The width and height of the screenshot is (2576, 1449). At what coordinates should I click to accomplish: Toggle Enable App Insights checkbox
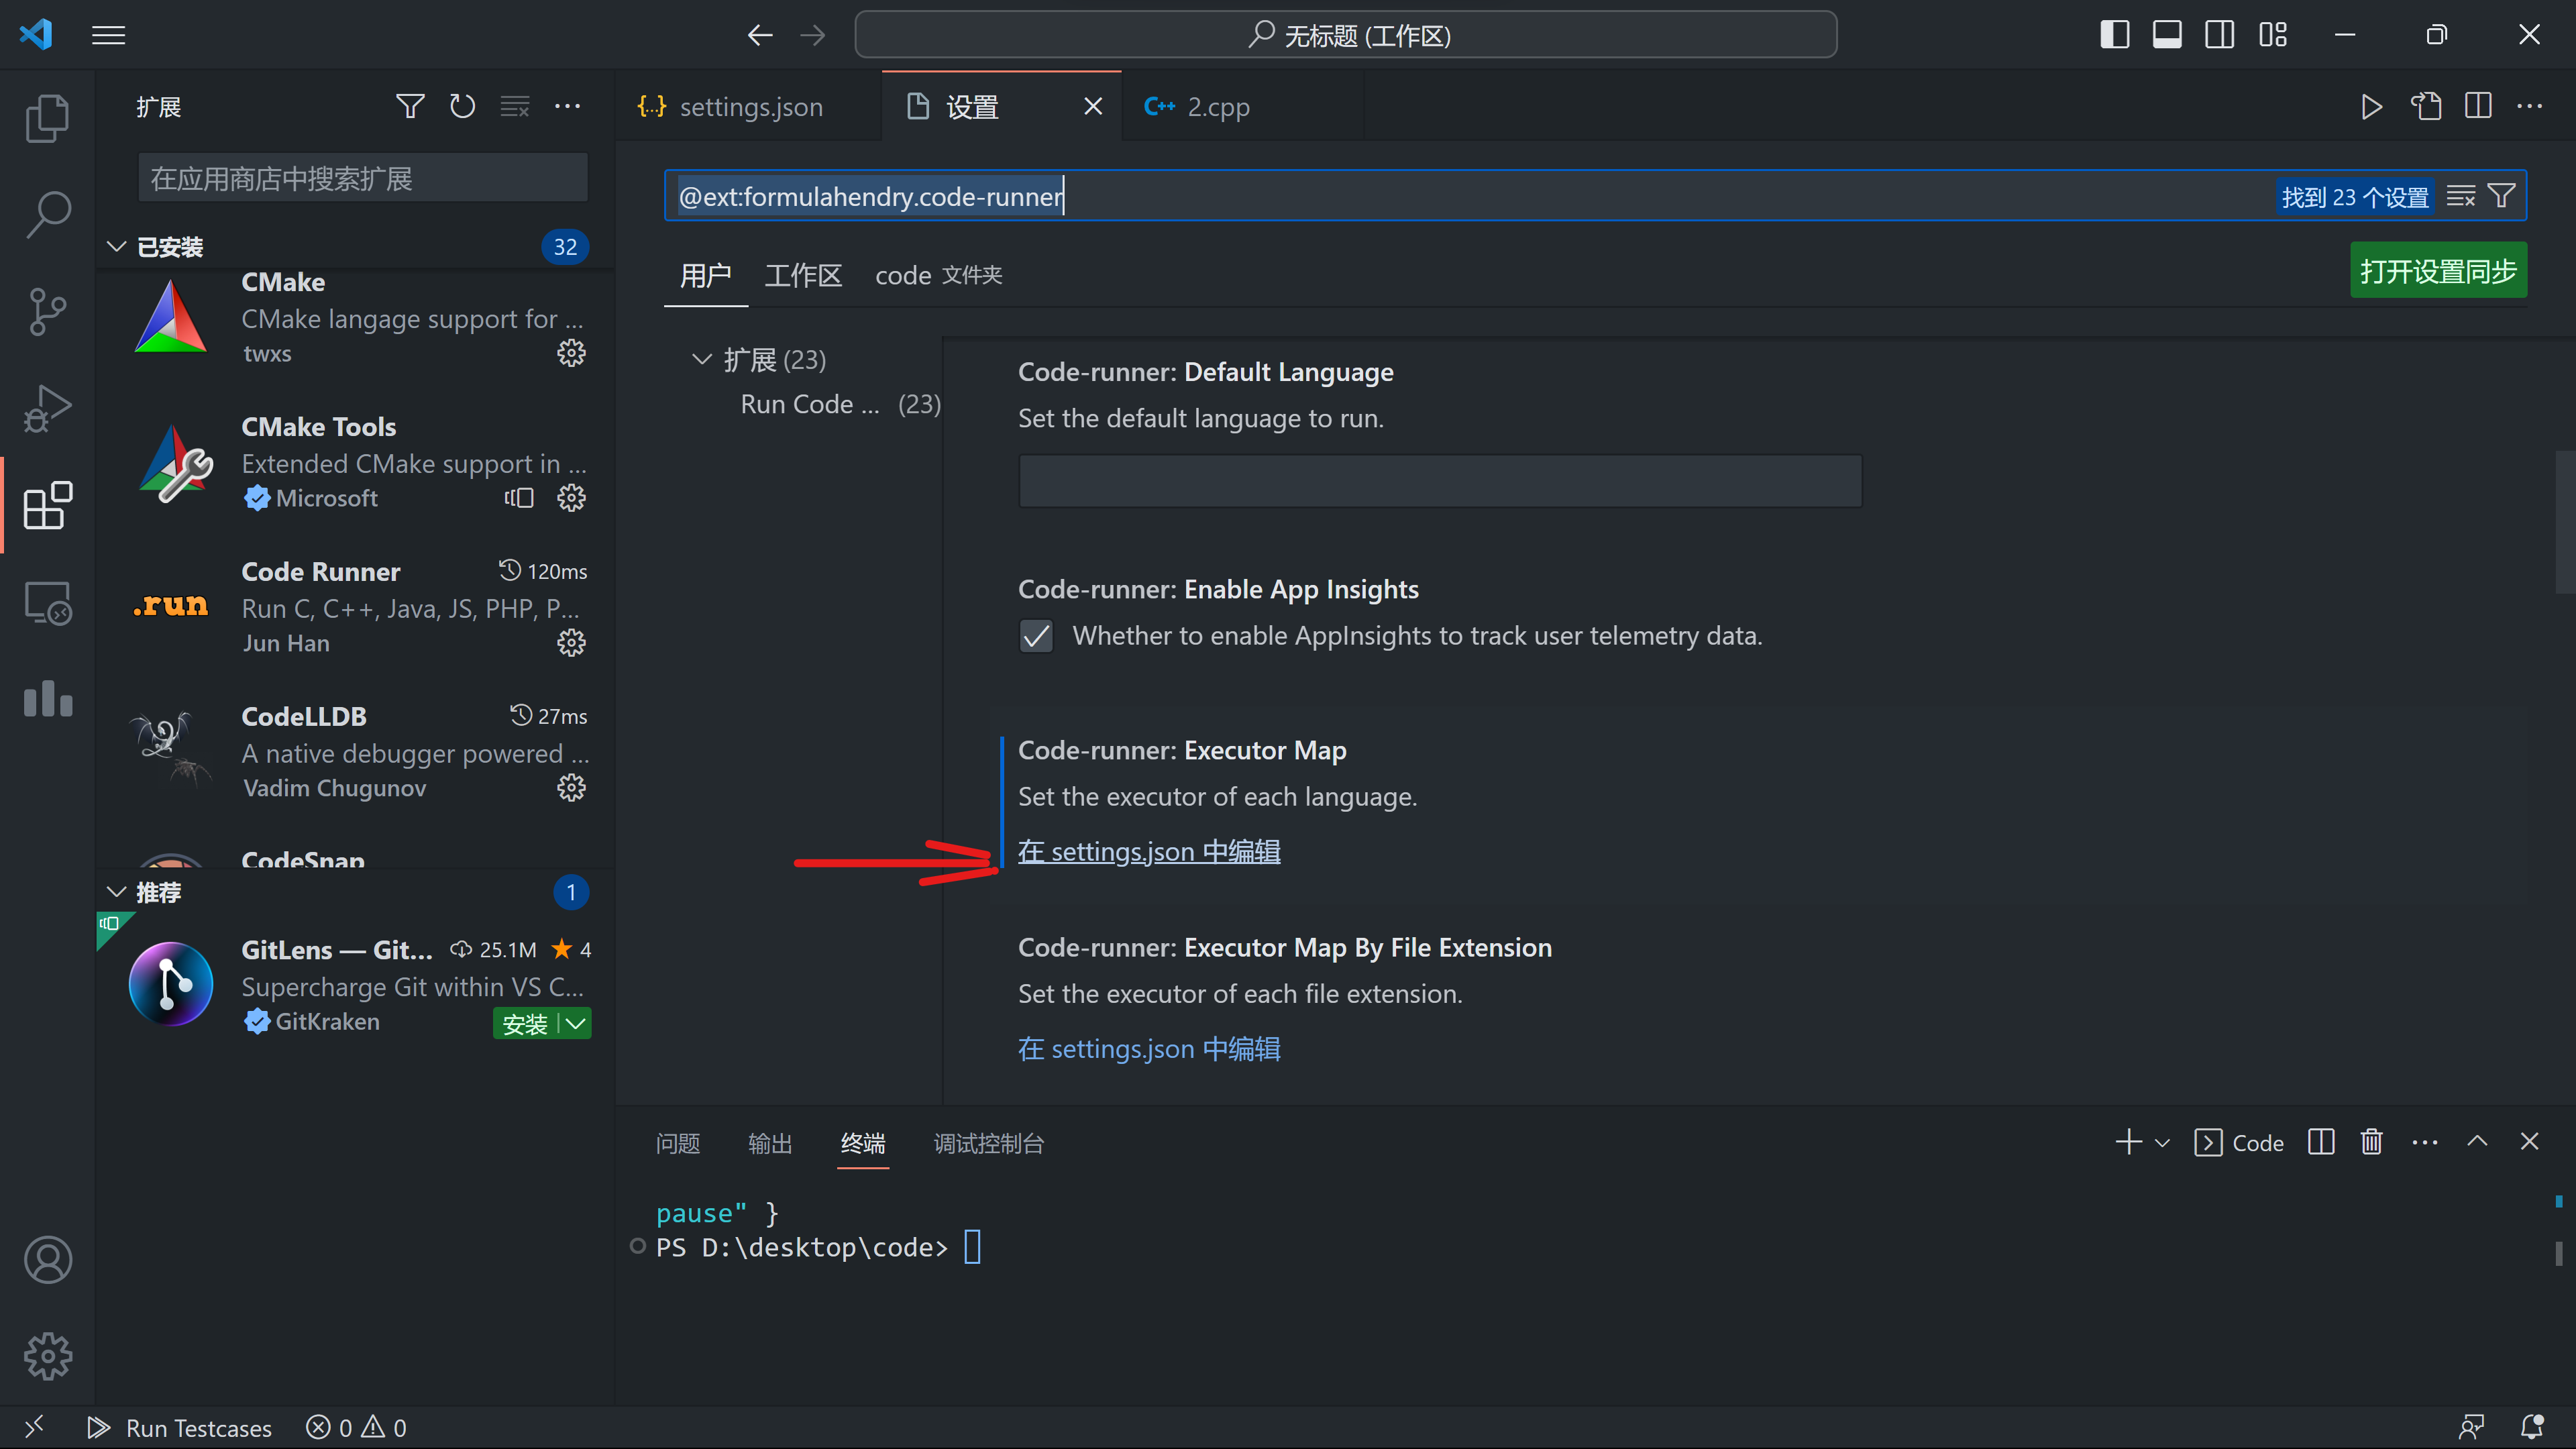1036,636
